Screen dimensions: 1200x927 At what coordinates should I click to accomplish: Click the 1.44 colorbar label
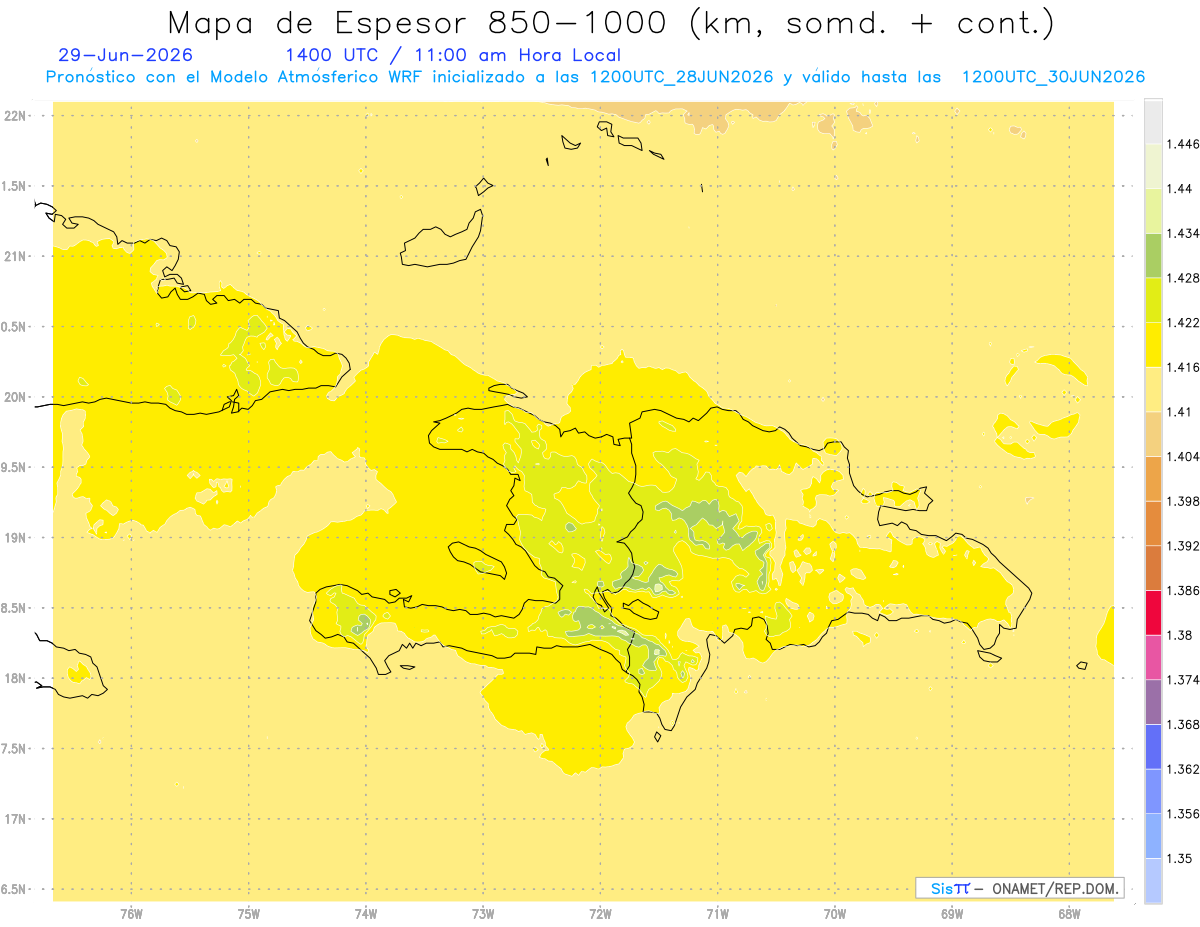tap(1179, 188)
